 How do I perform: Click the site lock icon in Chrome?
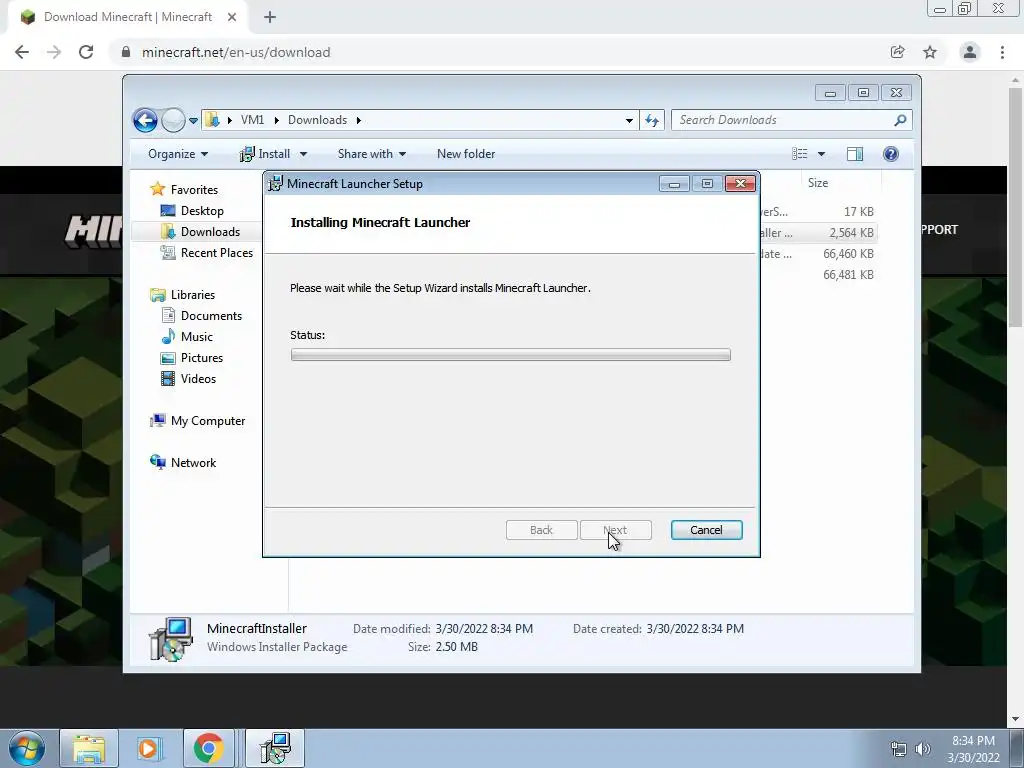126,52
